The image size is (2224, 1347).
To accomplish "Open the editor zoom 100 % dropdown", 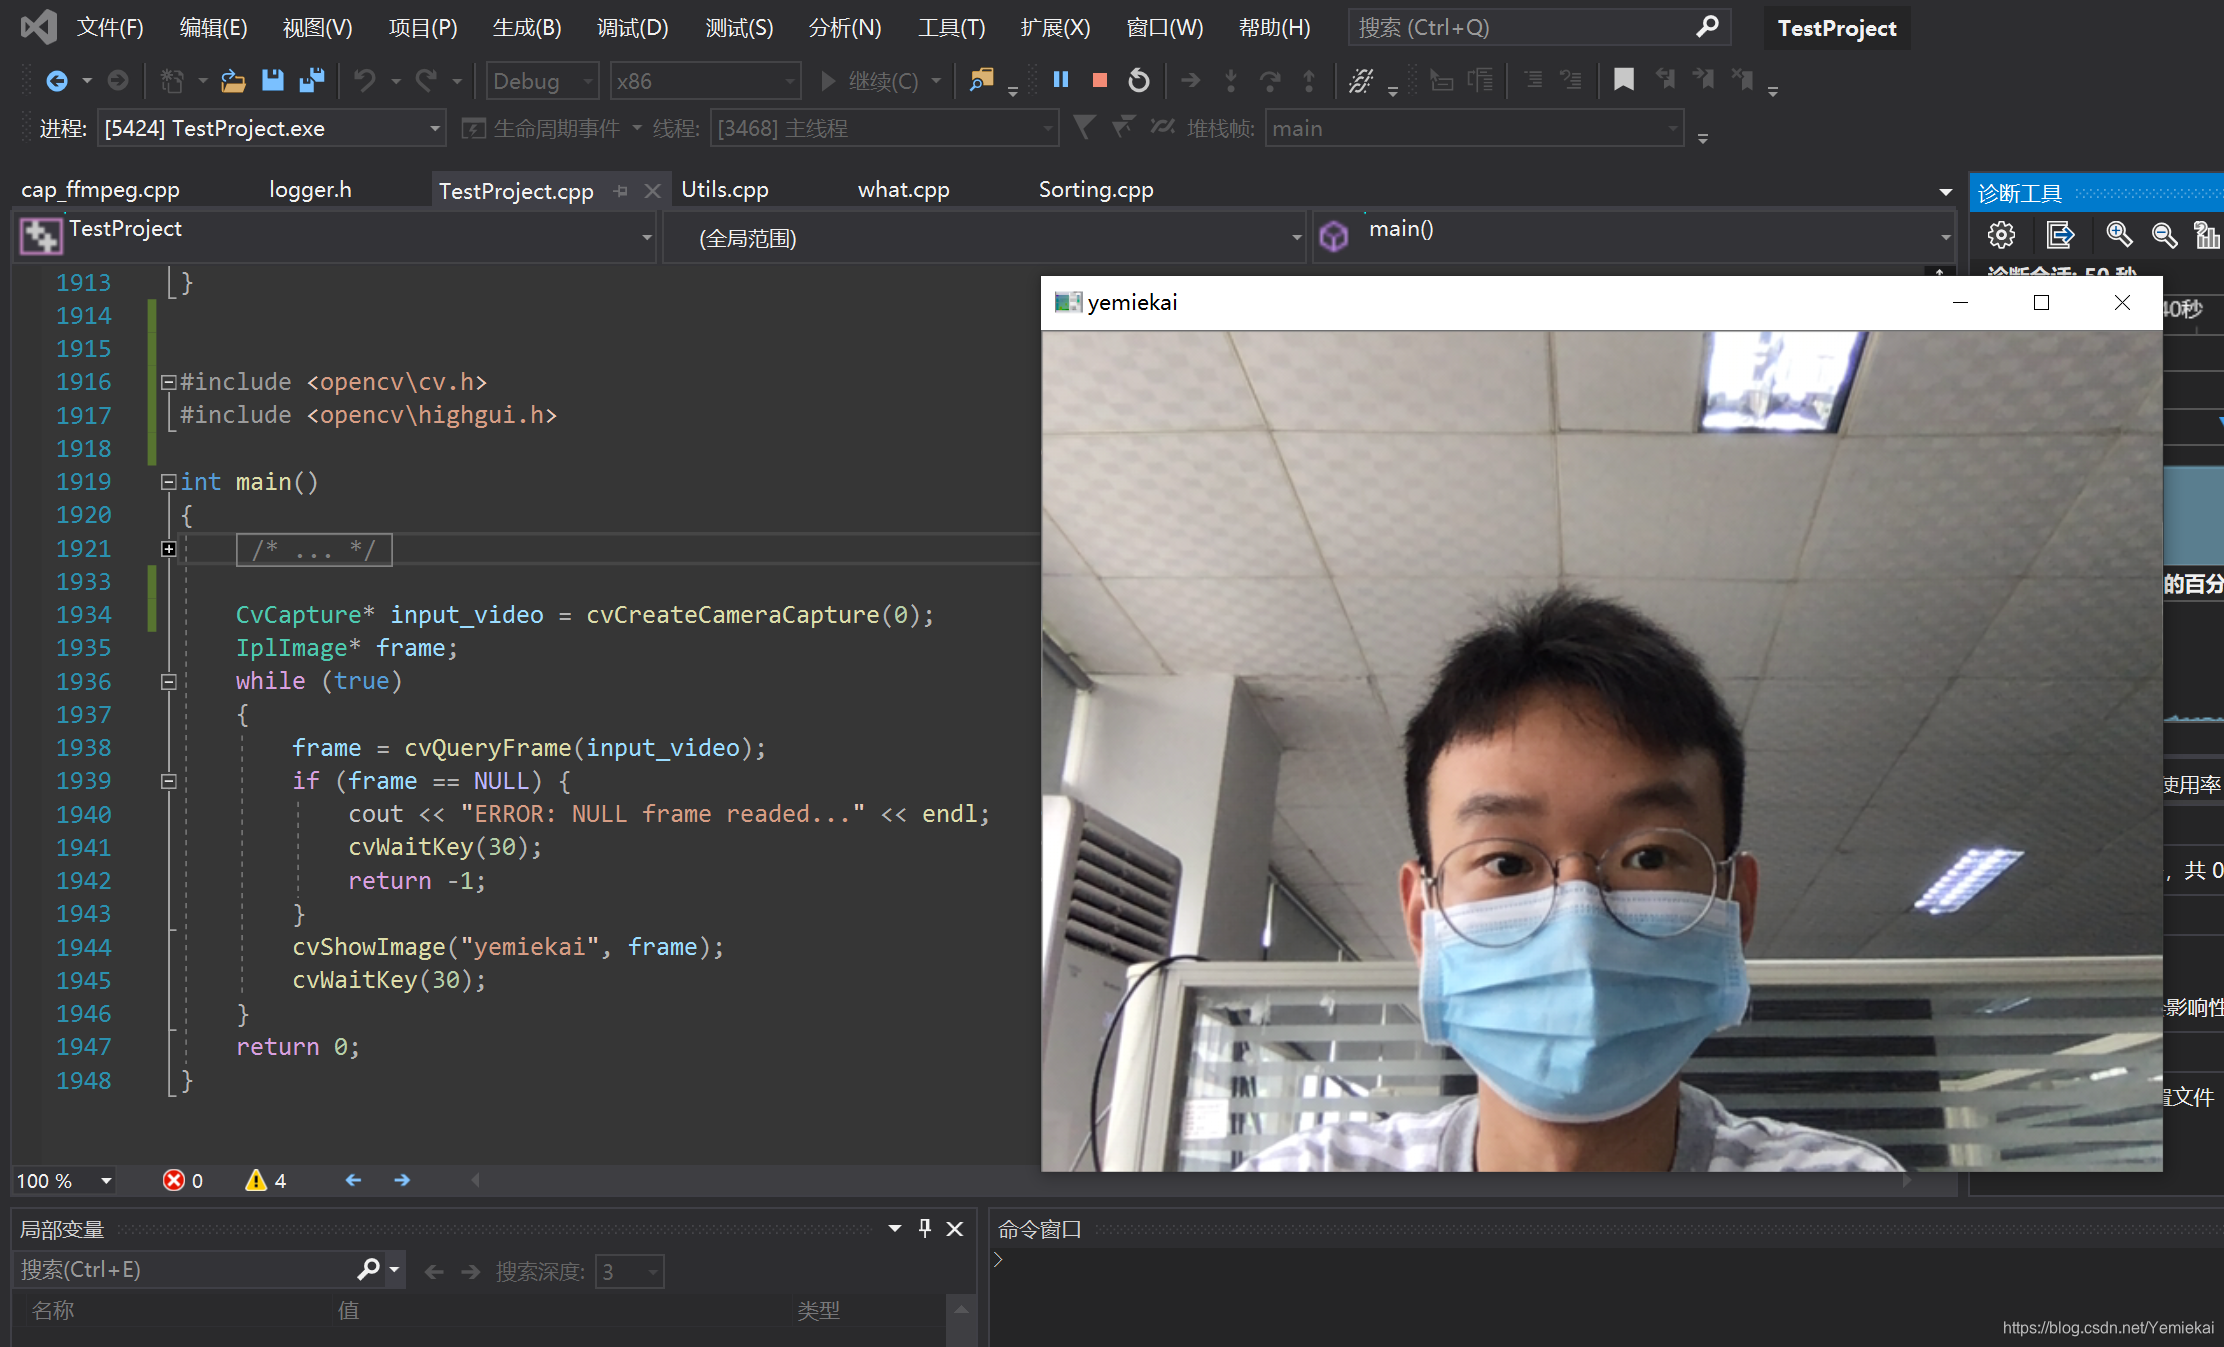I will tap(106, 1181).
